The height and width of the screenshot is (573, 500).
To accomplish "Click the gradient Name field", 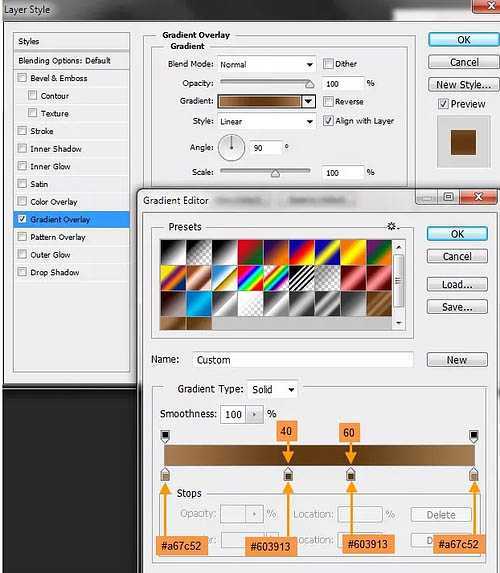I will pos(303,360).
